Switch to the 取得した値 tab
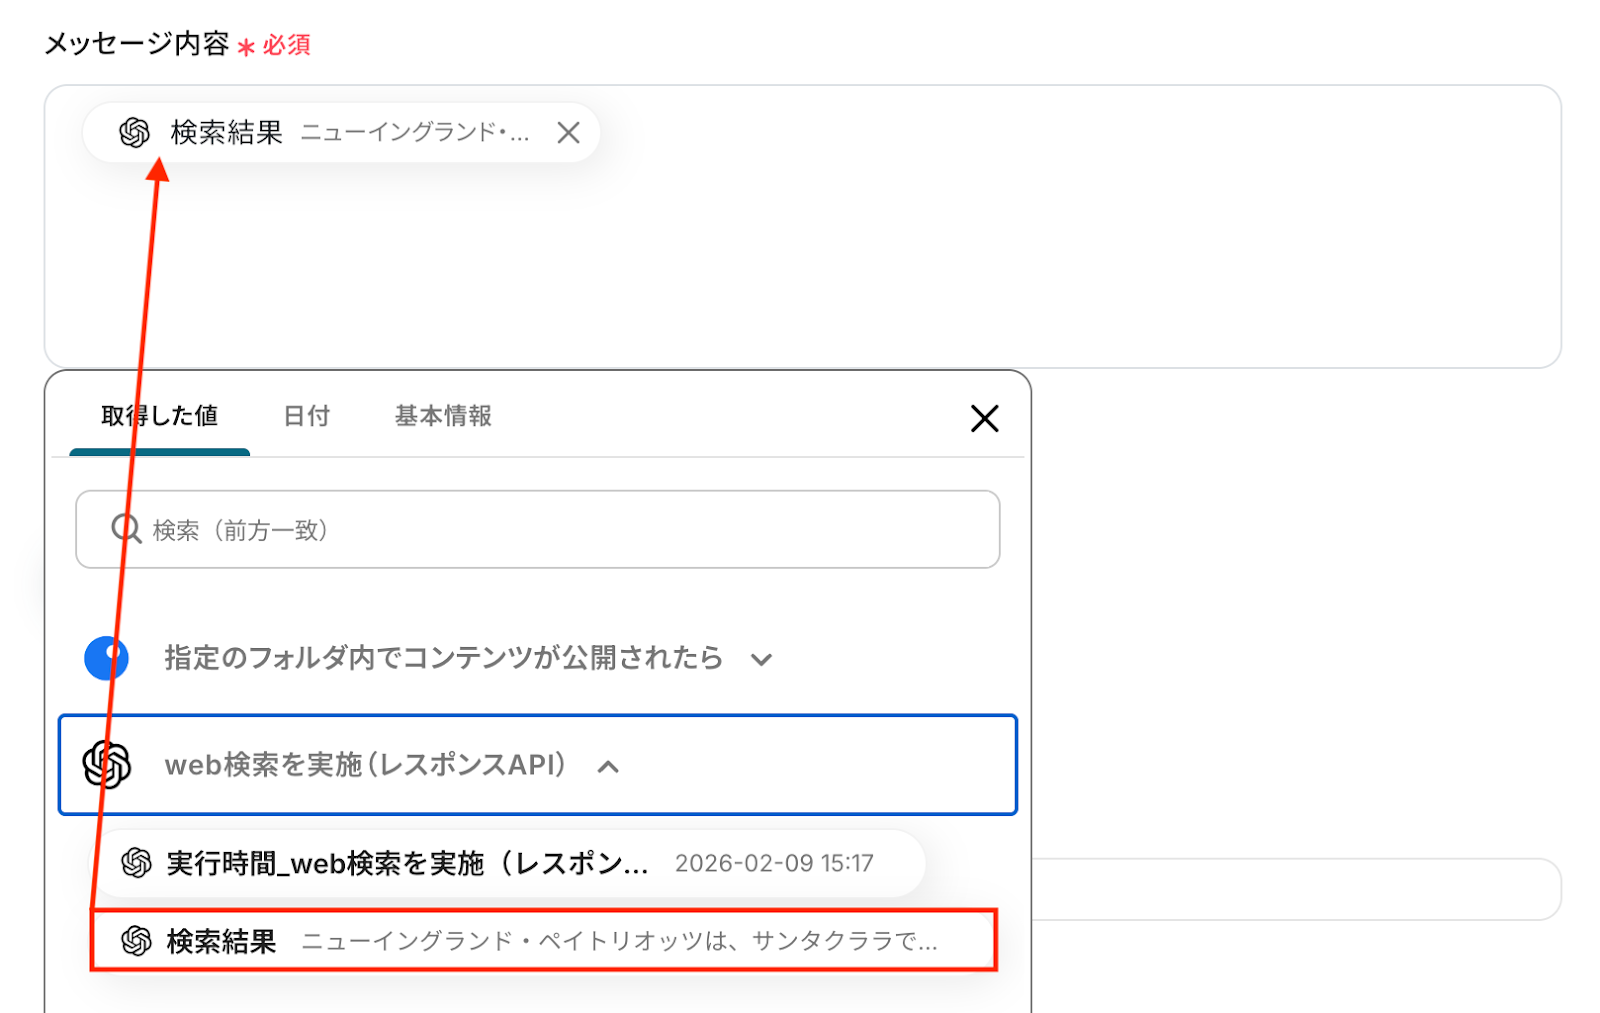 point(159,416)
